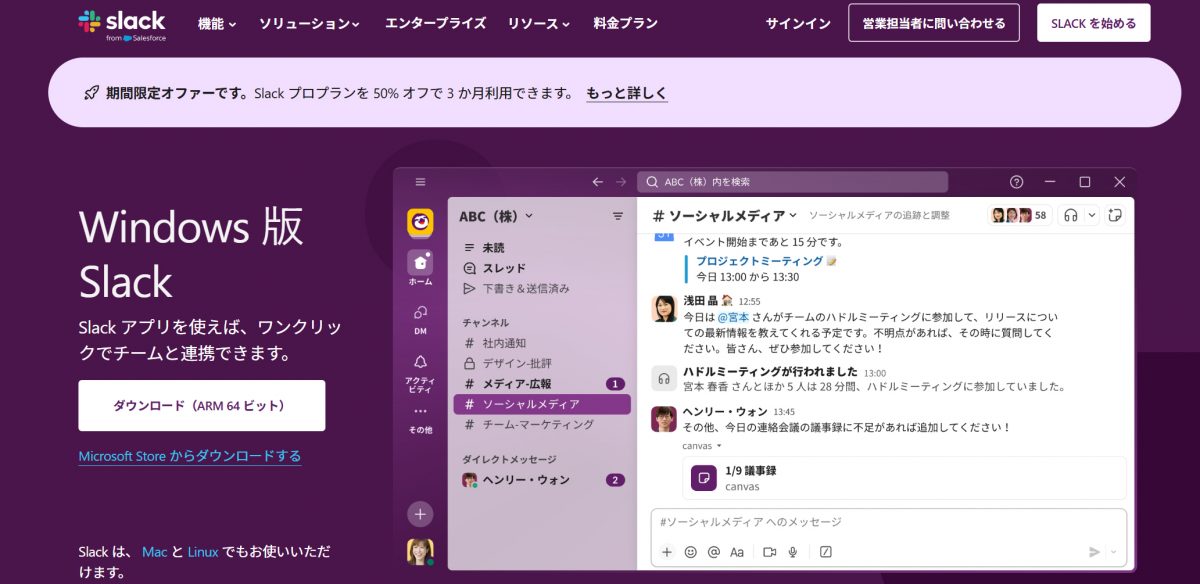This screenshot has height=584, width=1200.
Task: Open Microsoft Store からダウンロードする link
Action: pyautogui.click(x=190, y=456)
